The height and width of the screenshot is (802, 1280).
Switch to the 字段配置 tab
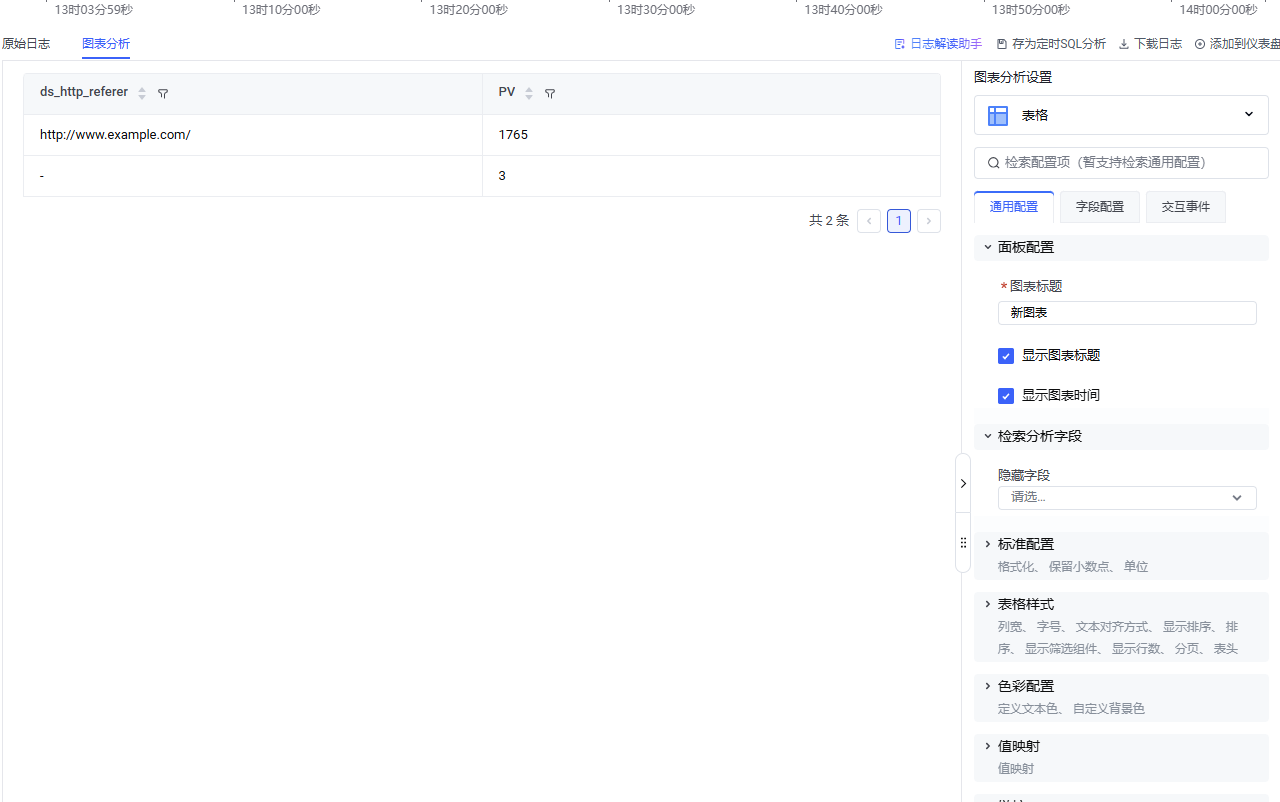[x=1099, y=207]
